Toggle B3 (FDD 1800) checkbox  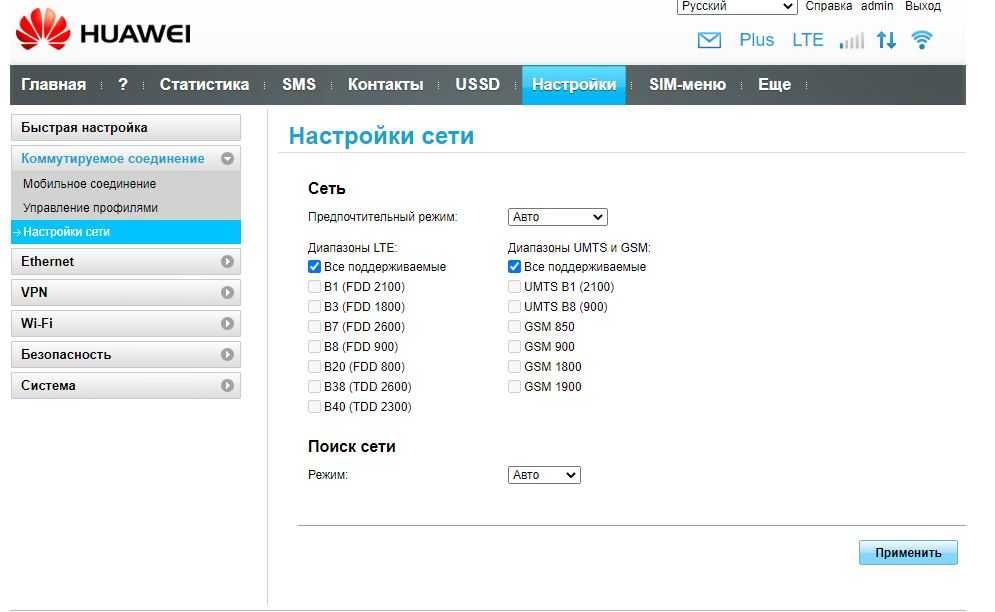point(314,307)
